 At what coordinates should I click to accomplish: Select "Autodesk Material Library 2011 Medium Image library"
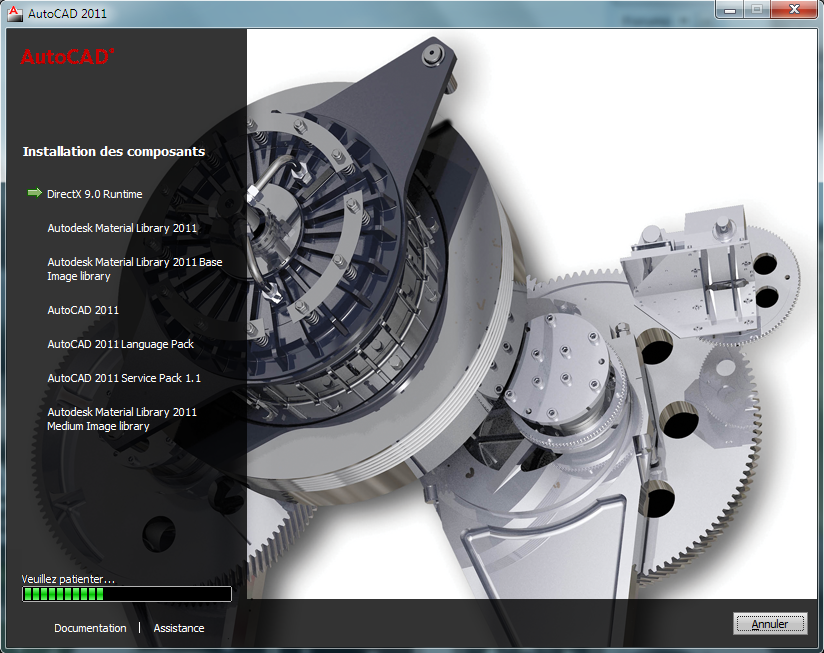(x=122, y=419)
